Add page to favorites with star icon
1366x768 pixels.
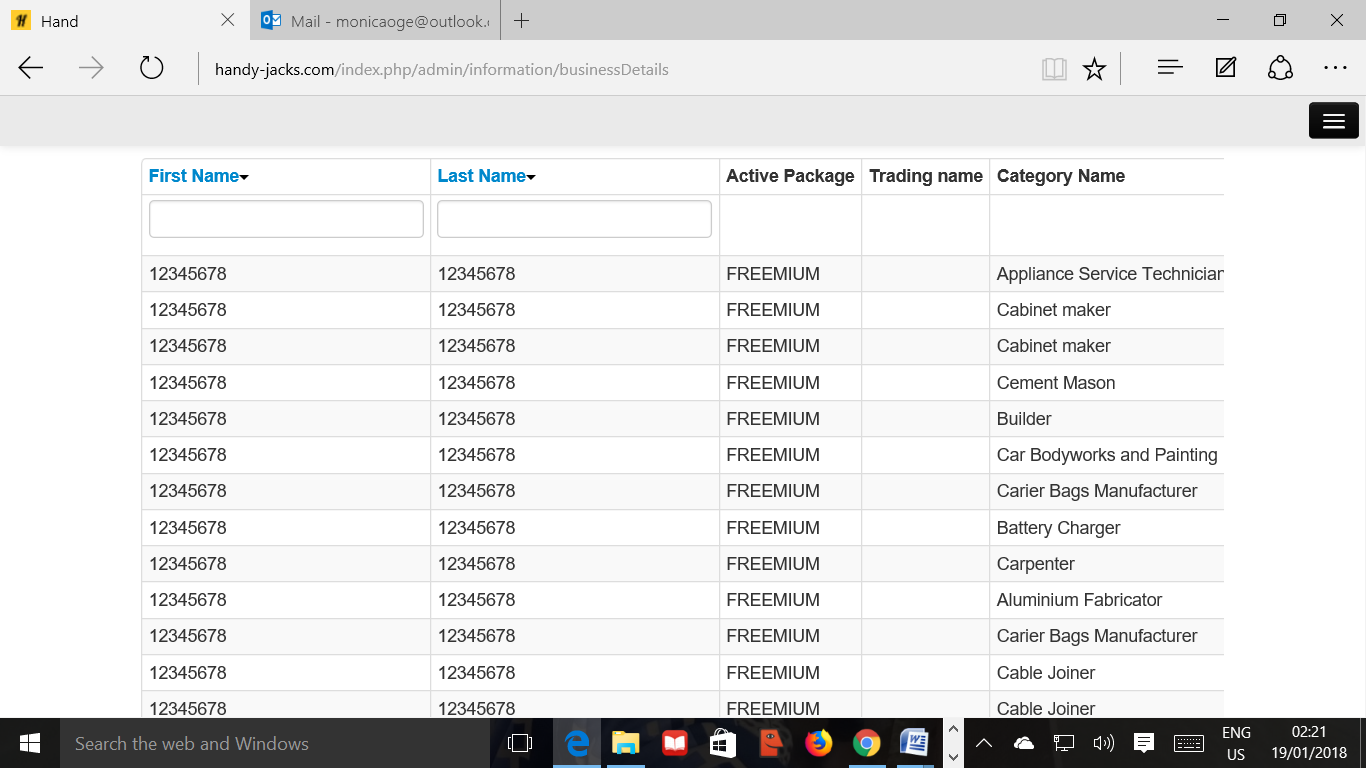pyautogui.click(x=1094, y=69)
